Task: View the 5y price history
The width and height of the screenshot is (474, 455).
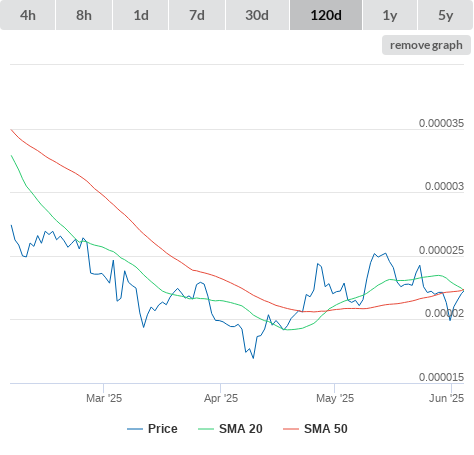Action: pos(446,15)
